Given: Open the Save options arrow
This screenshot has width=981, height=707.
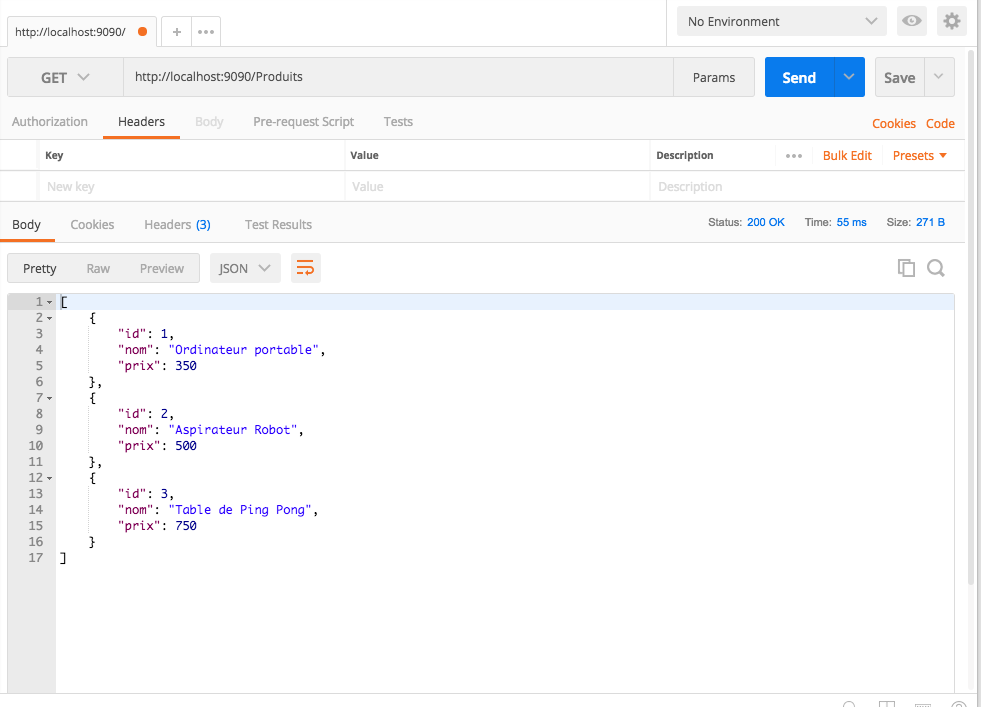Looking at the screenshot, I should (x=939, y=77).
